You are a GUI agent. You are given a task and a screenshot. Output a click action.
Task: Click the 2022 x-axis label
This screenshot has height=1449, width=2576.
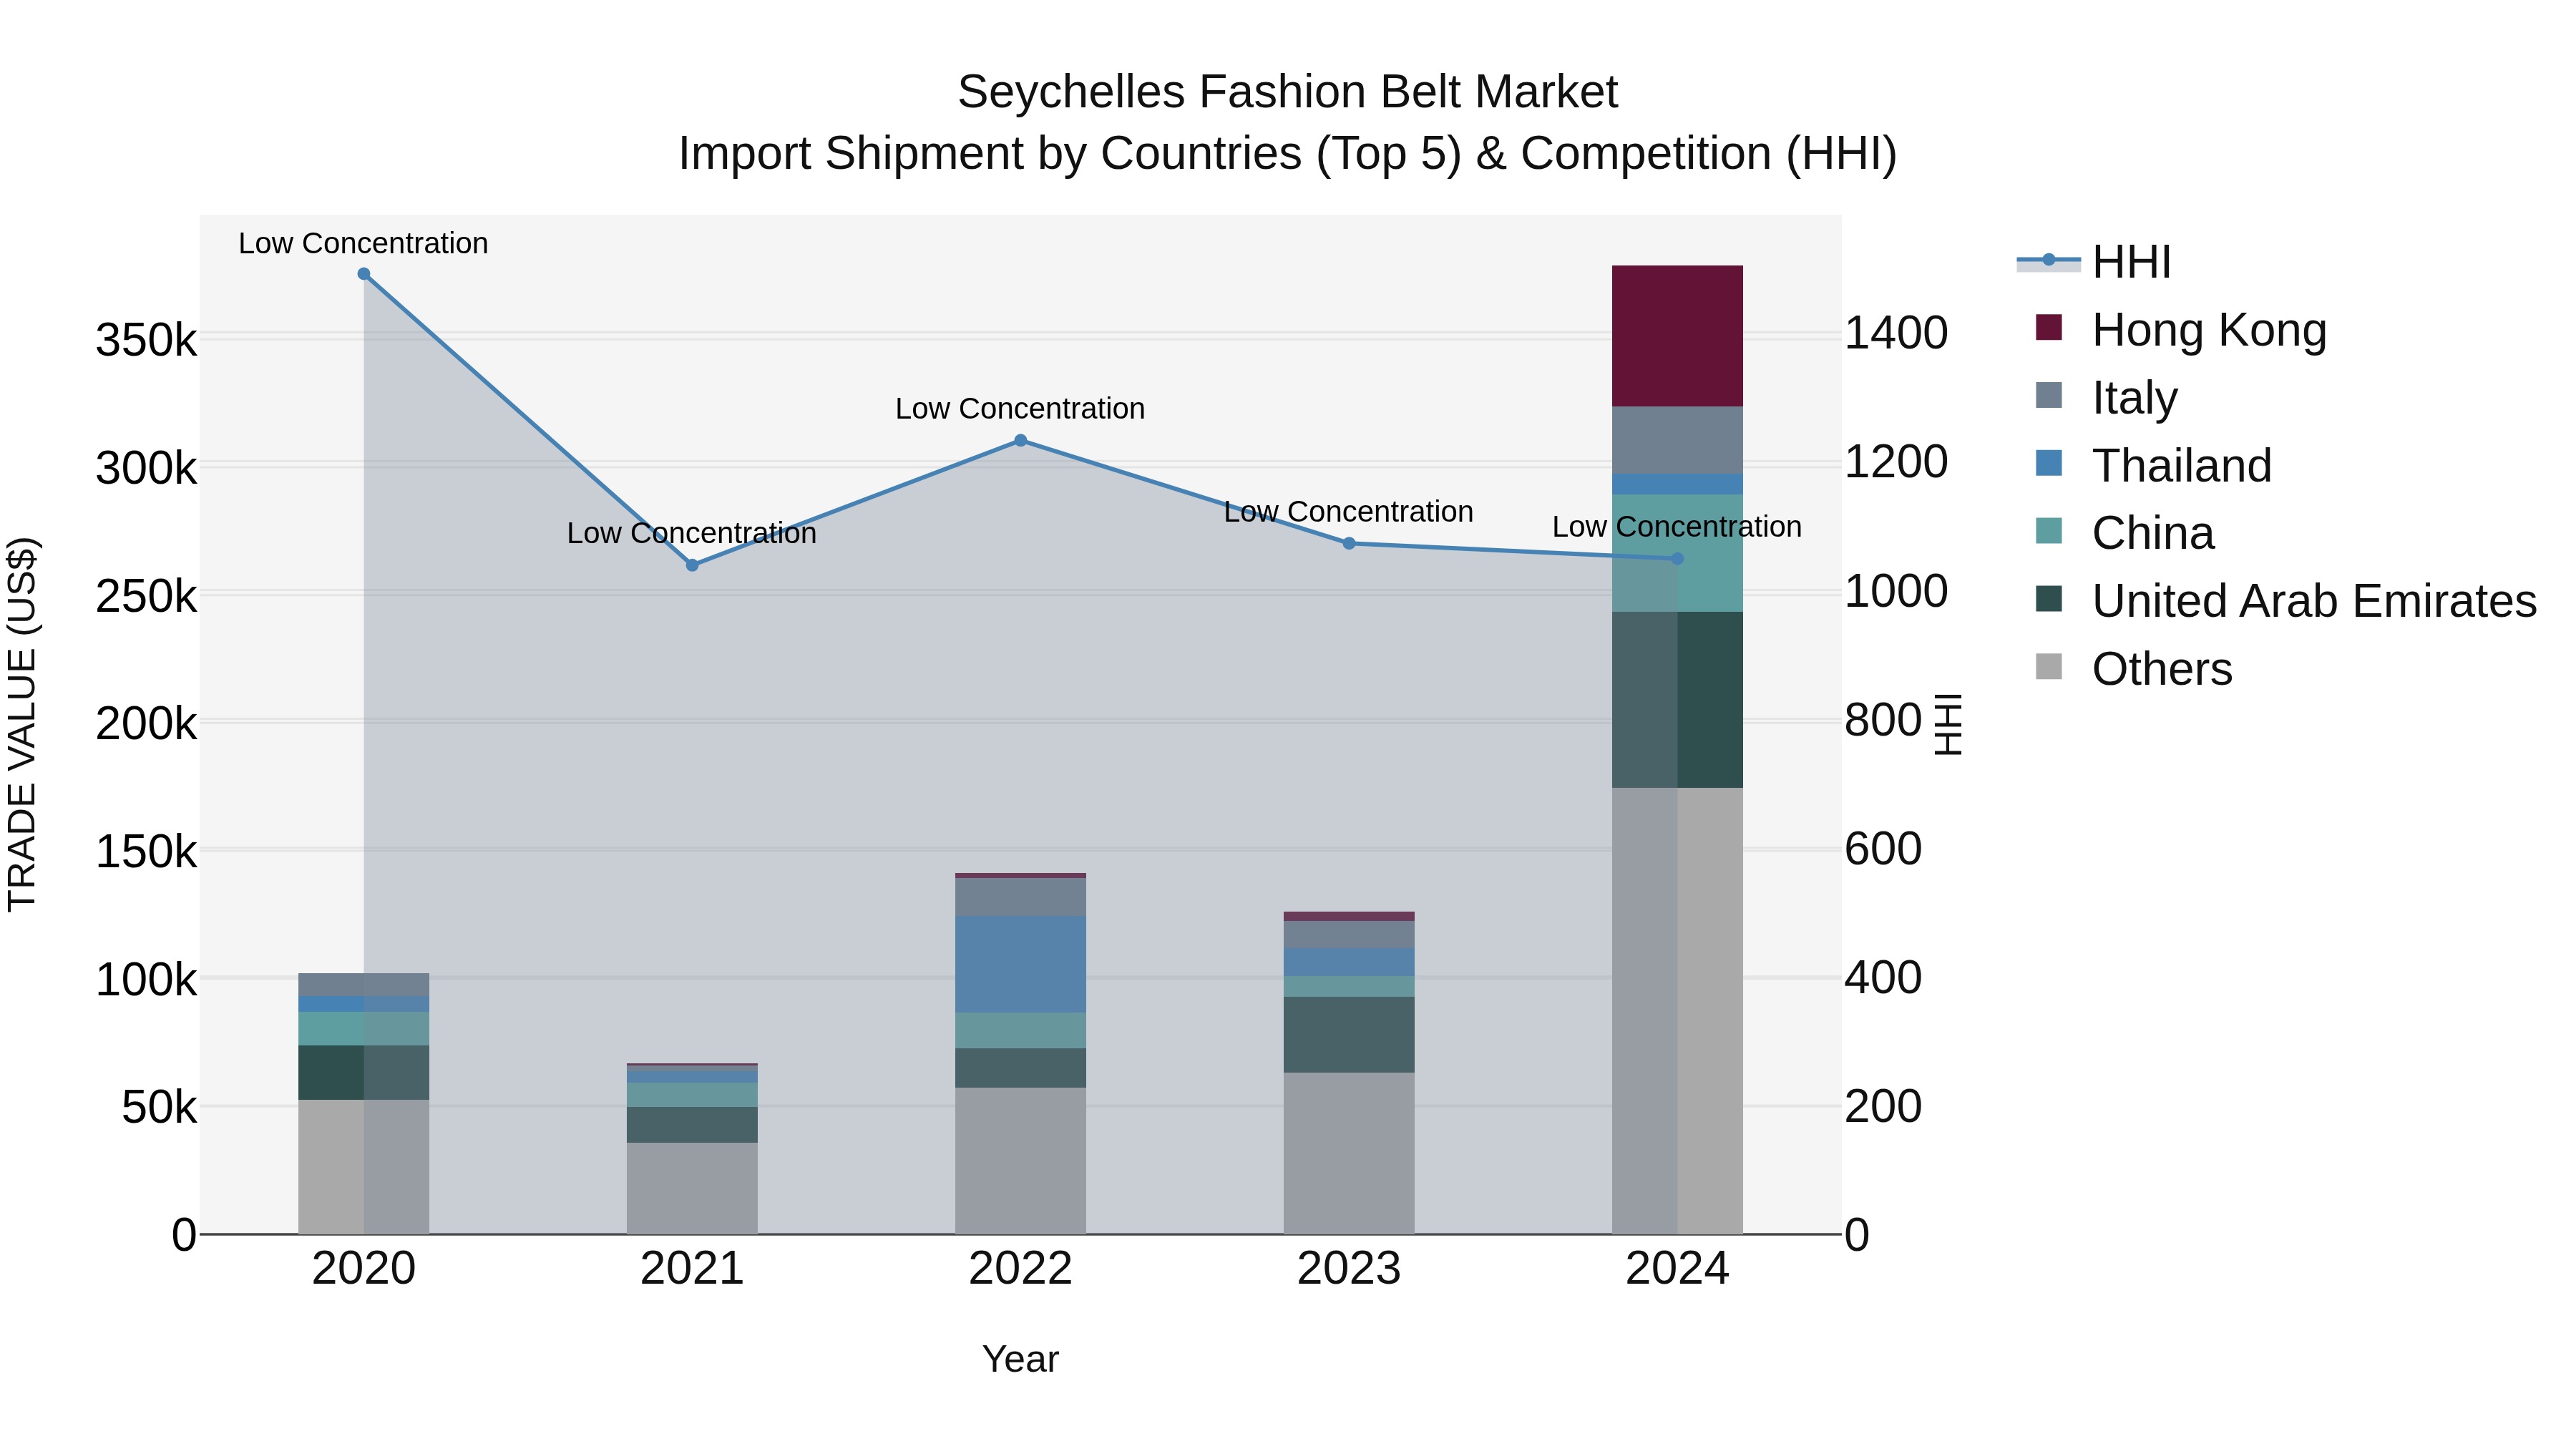(1020, 1269)
